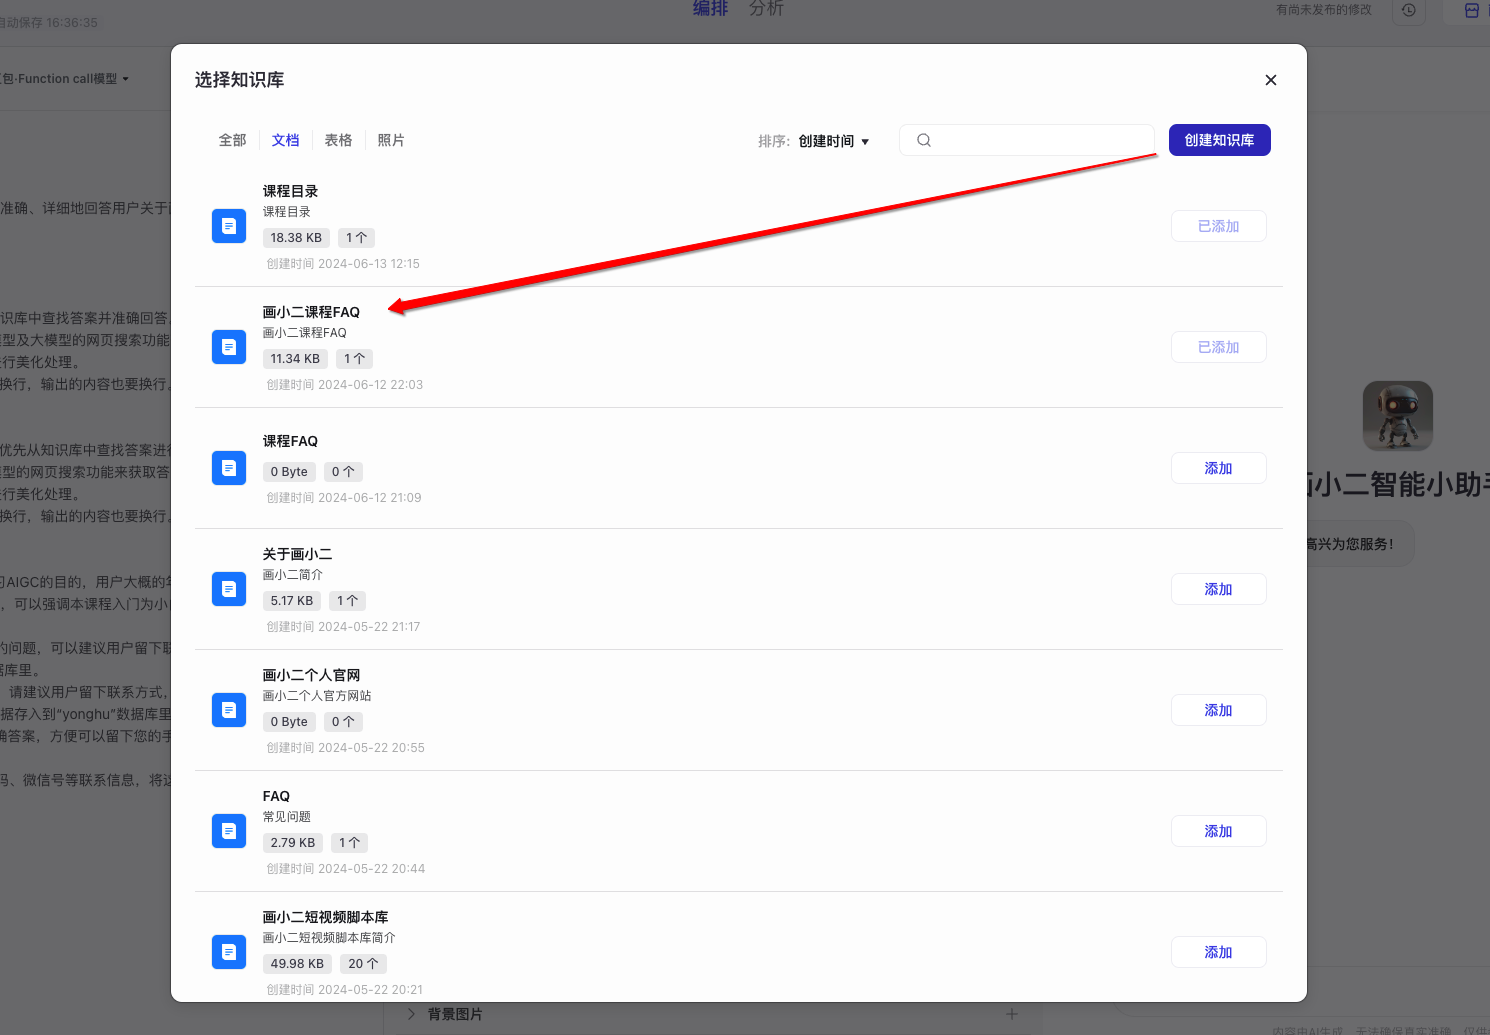Viewport: 1490px width, 1035px height.
Task: Select the 照片 tab
Action: [x=391, y=140]
